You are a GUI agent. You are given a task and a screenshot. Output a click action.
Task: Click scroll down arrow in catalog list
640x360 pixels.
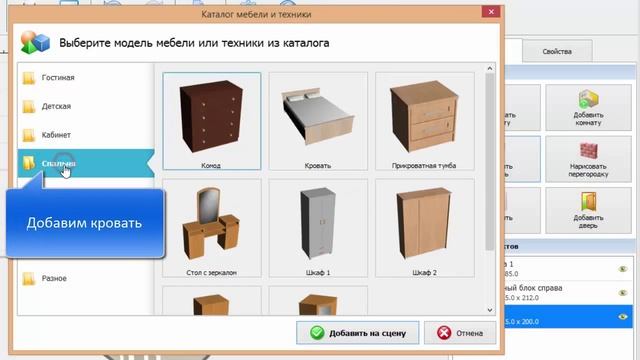(x=490, y=310)
